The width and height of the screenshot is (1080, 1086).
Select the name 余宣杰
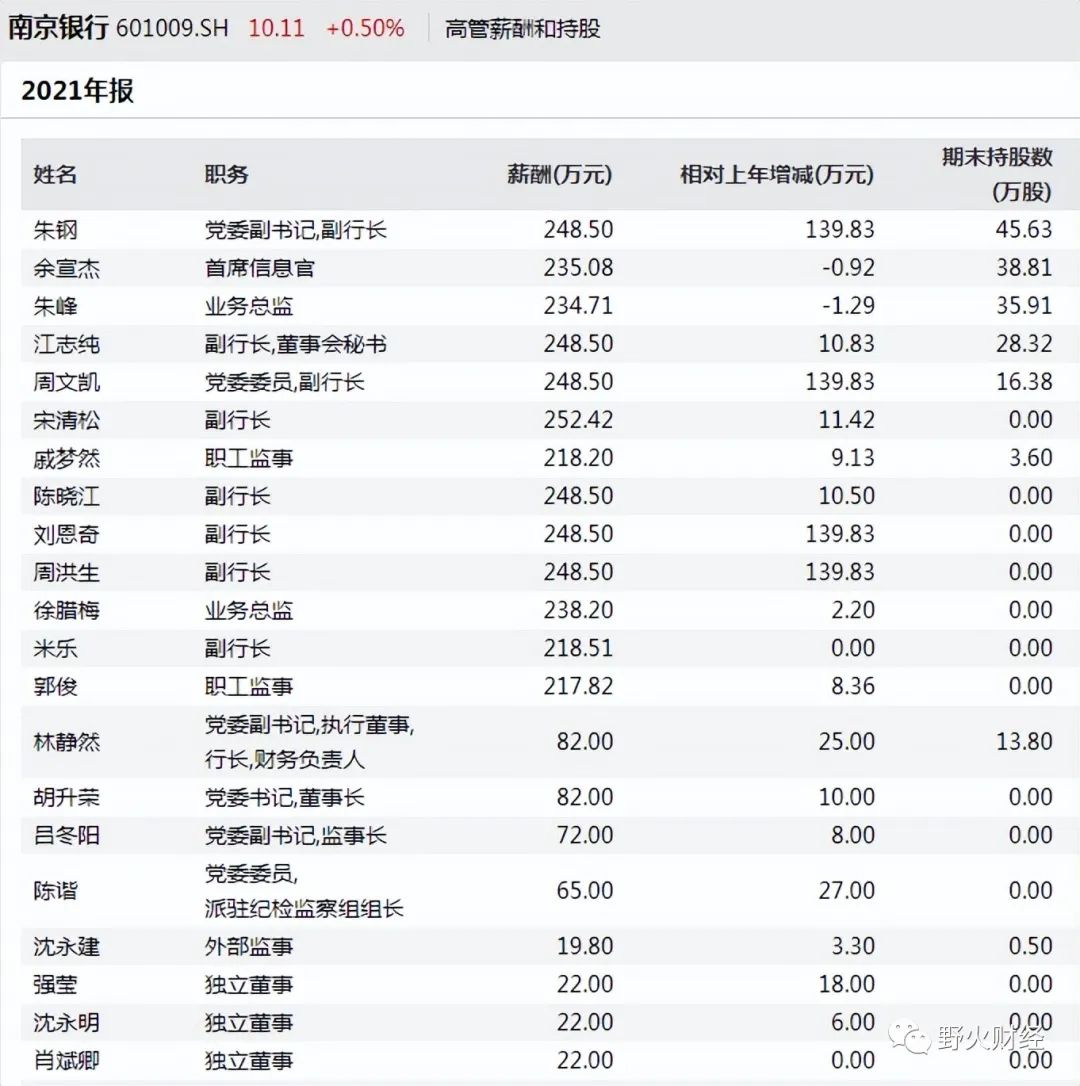67,268
